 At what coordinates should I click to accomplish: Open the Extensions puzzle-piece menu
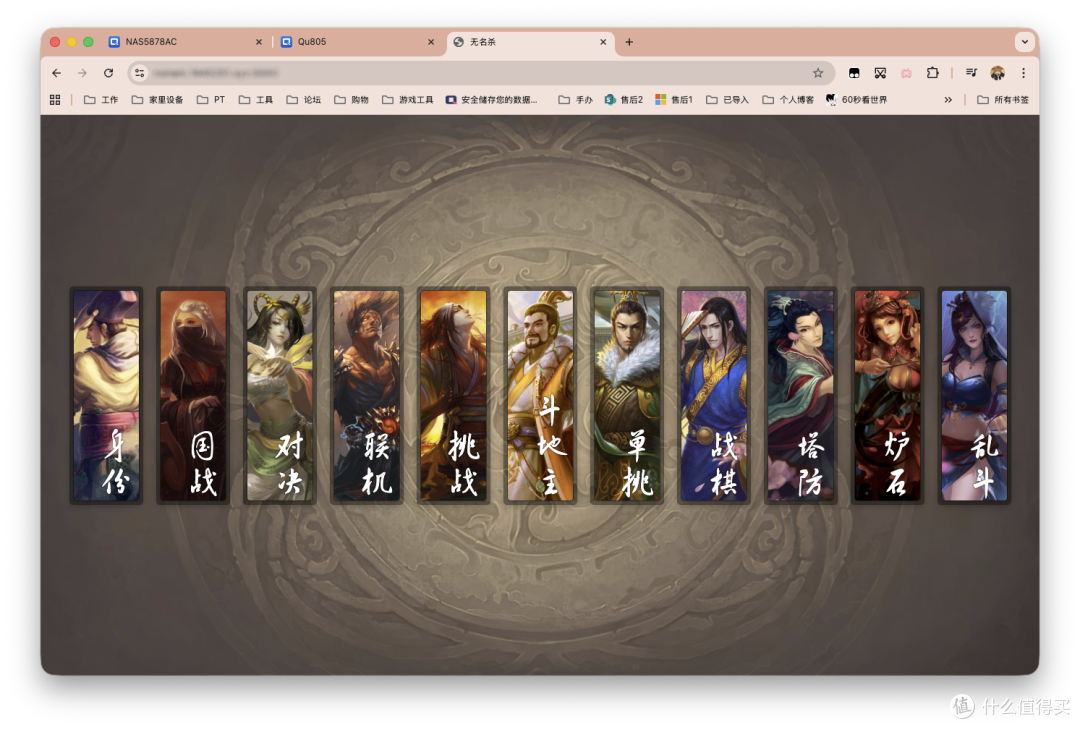click(933, 73)
